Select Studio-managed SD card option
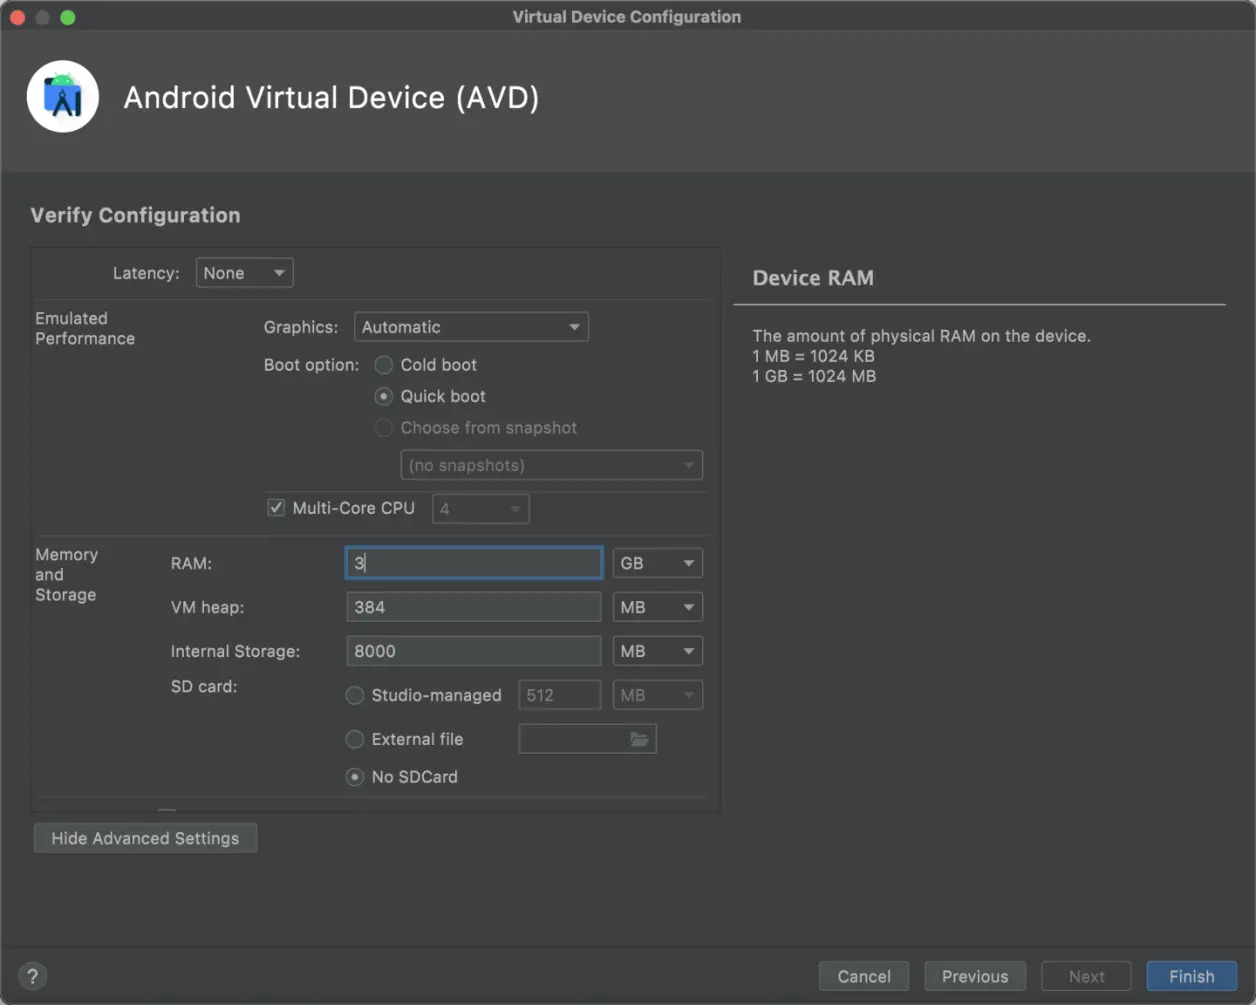 click(x=354, y=695)
